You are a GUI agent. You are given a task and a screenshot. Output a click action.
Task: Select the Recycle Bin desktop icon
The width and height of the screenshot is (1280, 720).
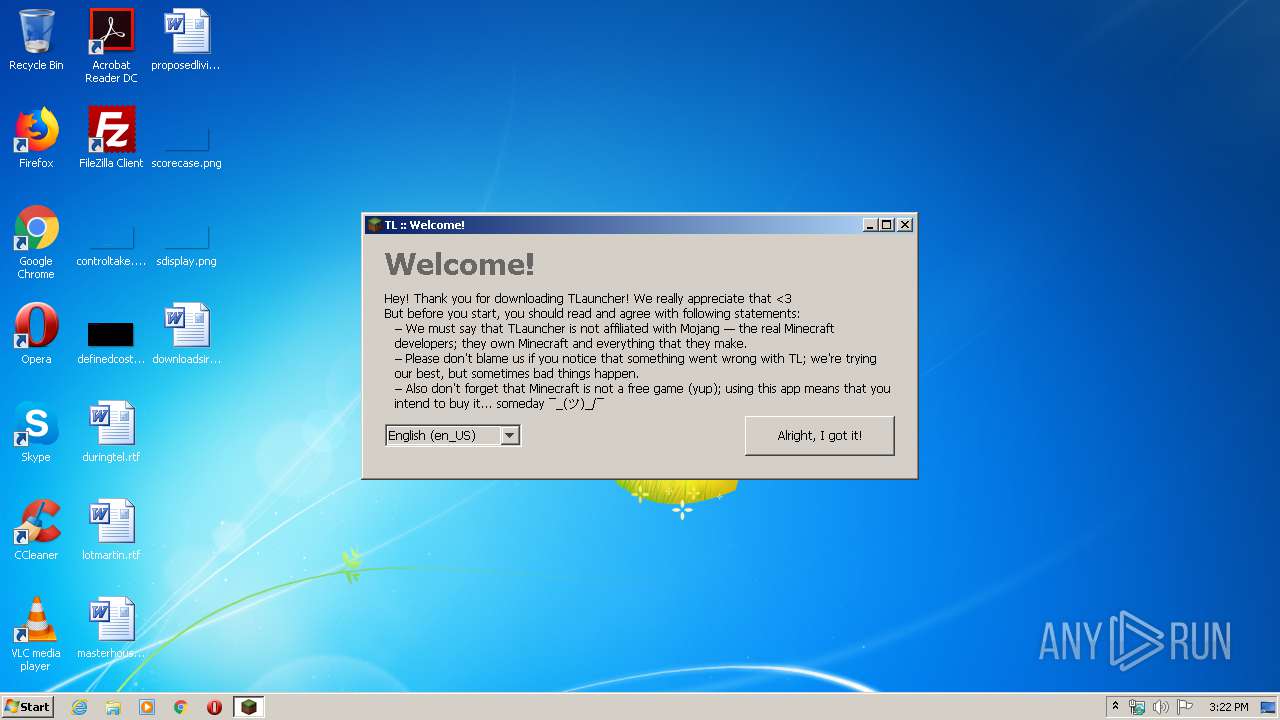(36, 40)
